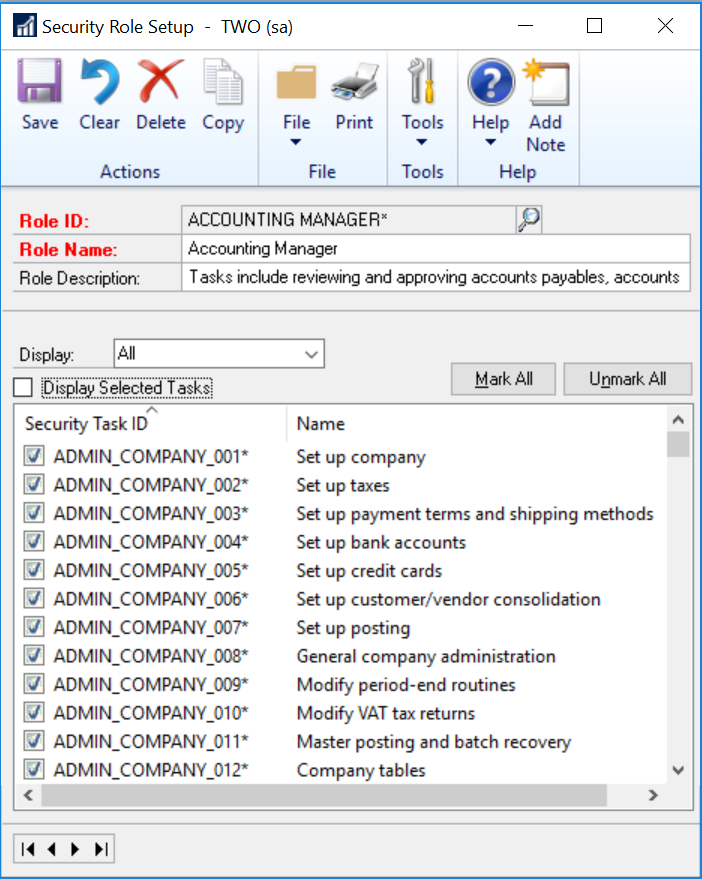Select 'Modify VAT tax returns' task name
This screenshot has width=702, height=879.
(x=386, y=714)
